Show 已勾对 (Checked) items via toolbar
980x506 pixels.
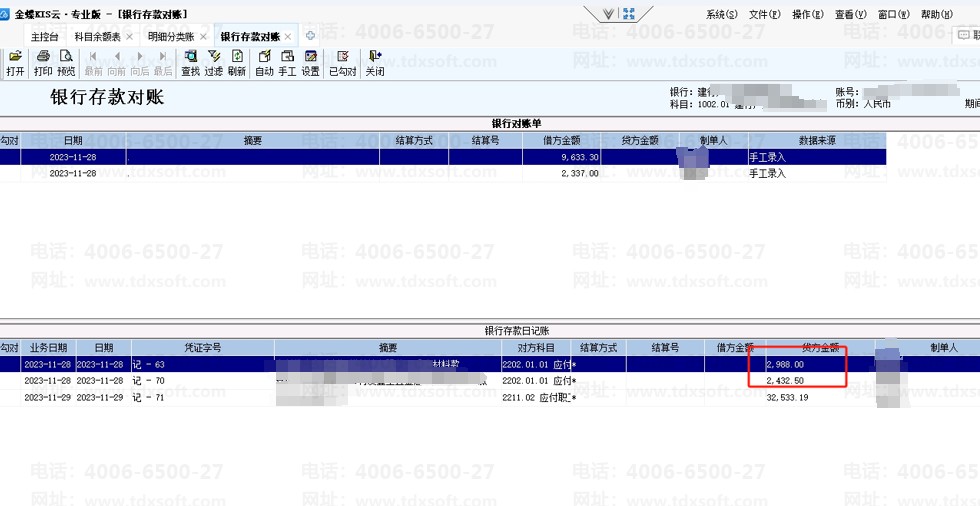[x=343, y=63]
